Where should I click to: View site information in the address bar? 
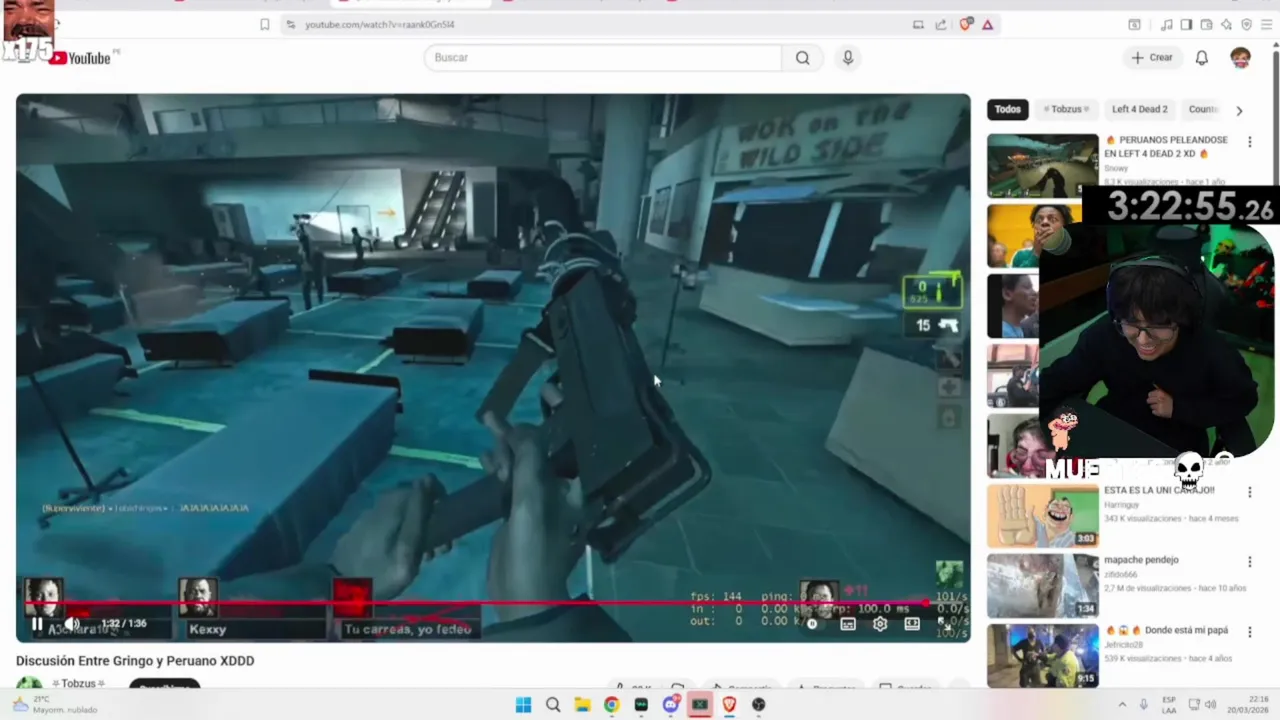coord(290,24)
